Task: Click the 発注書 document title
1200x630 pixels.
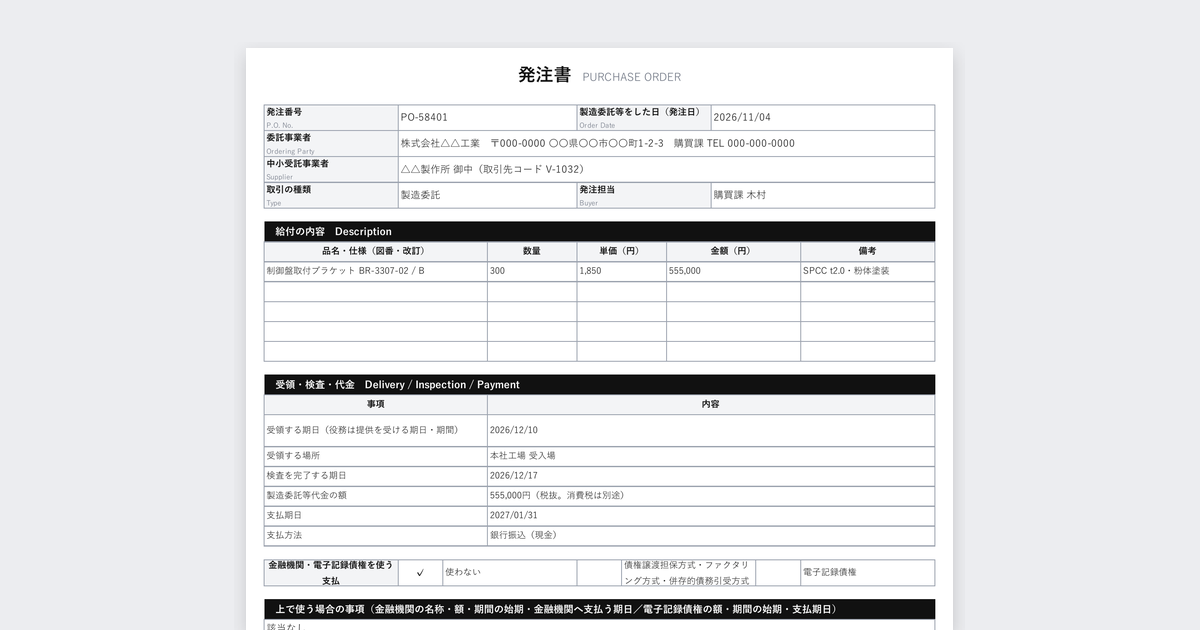Action: coord(544,75)
